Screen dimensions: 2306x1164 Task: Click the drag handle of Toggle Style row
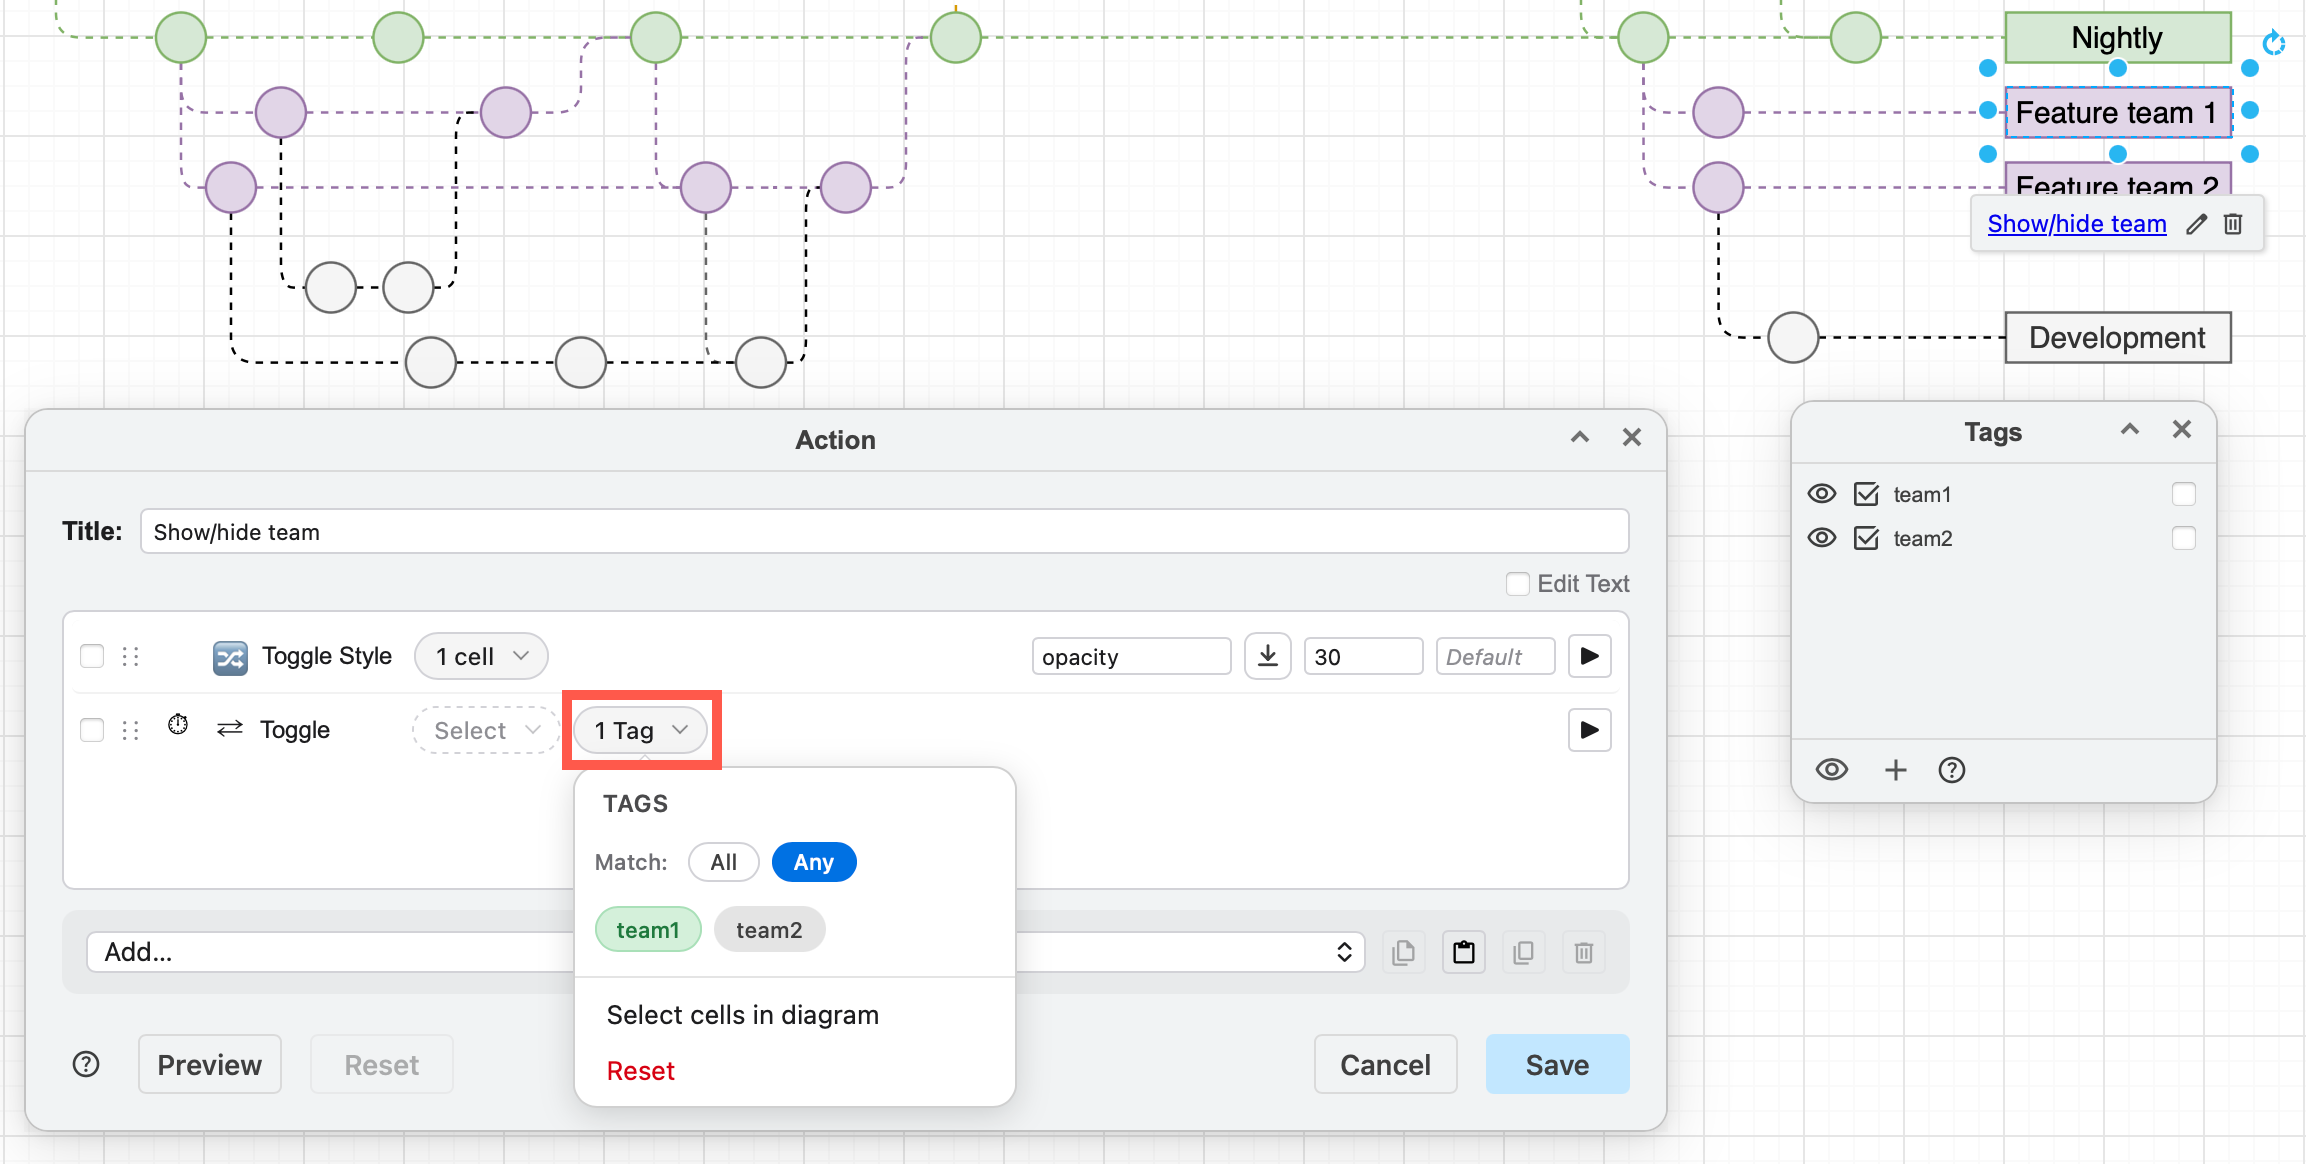pyautogui.click(x=130, y=656)
